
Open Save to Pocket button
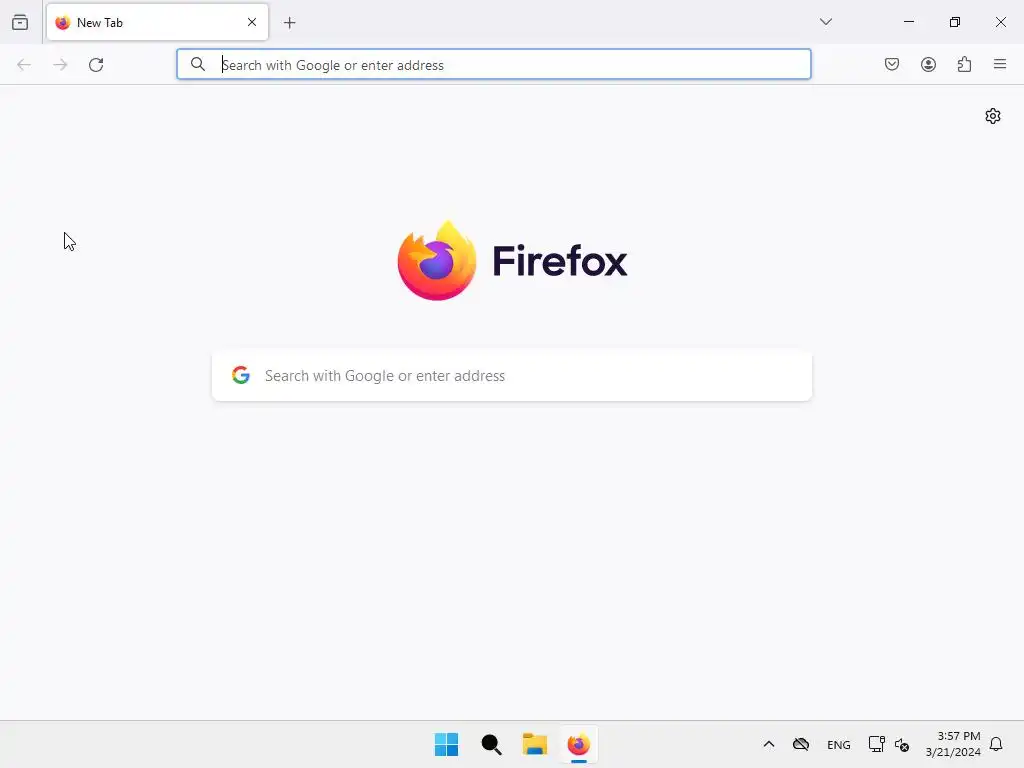892,64
